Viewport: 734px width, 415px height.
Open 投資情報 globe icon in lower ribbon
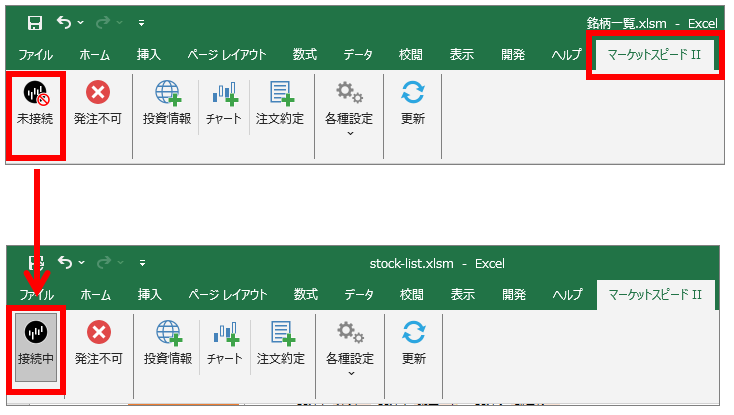pos(168,344)
